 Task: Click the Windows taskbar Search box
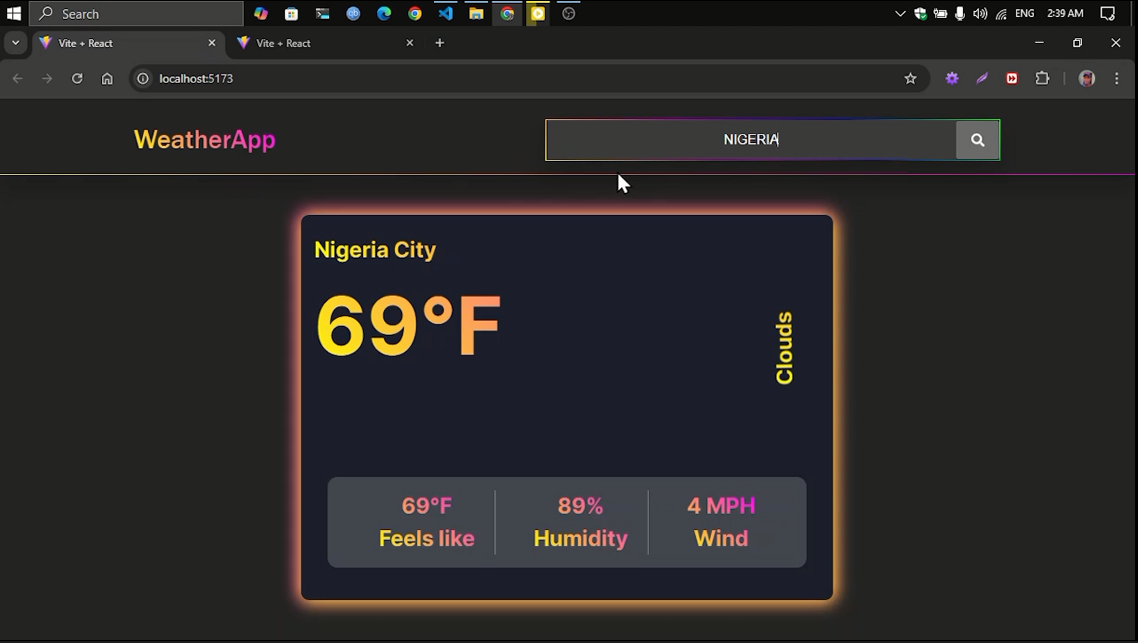tap(136, 13)
